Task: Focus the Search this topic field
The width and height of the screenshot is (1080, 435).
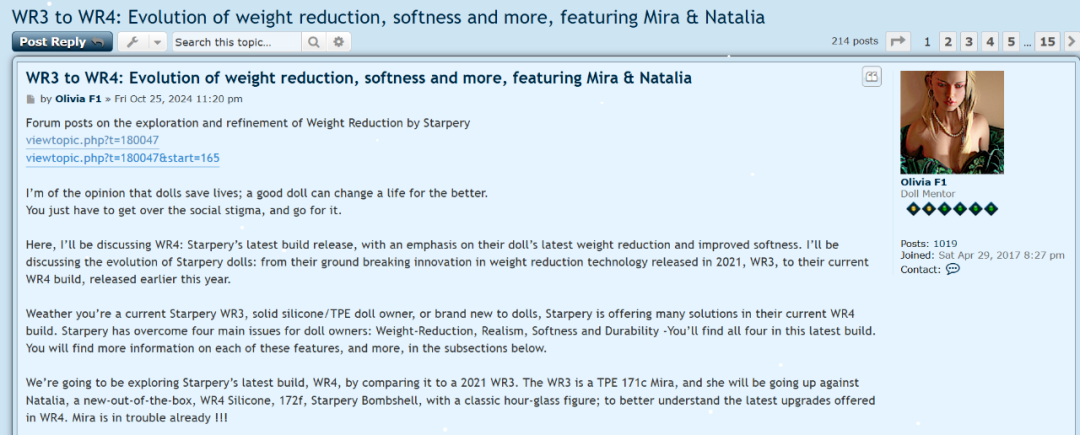Action: point(236,42)
